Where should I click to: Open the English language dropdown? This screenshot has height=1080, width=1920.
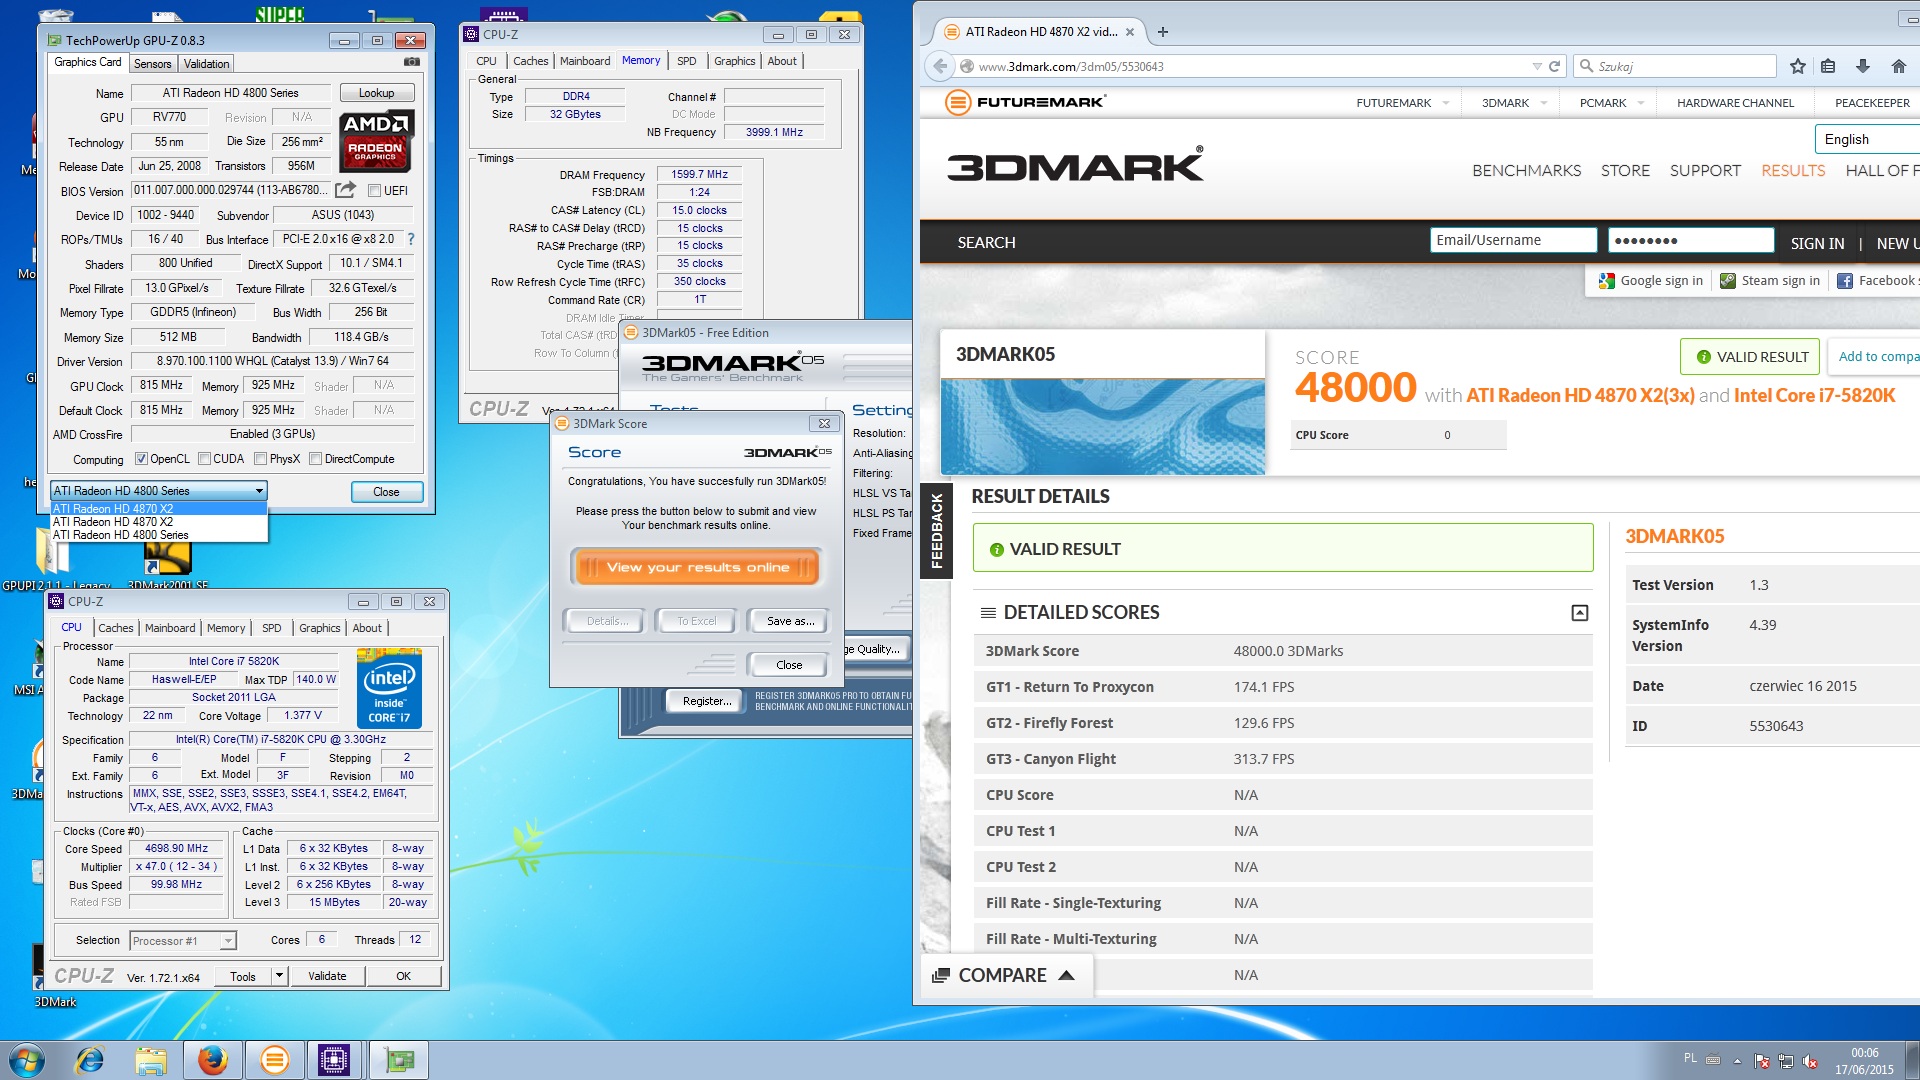tap(1866, 139)
